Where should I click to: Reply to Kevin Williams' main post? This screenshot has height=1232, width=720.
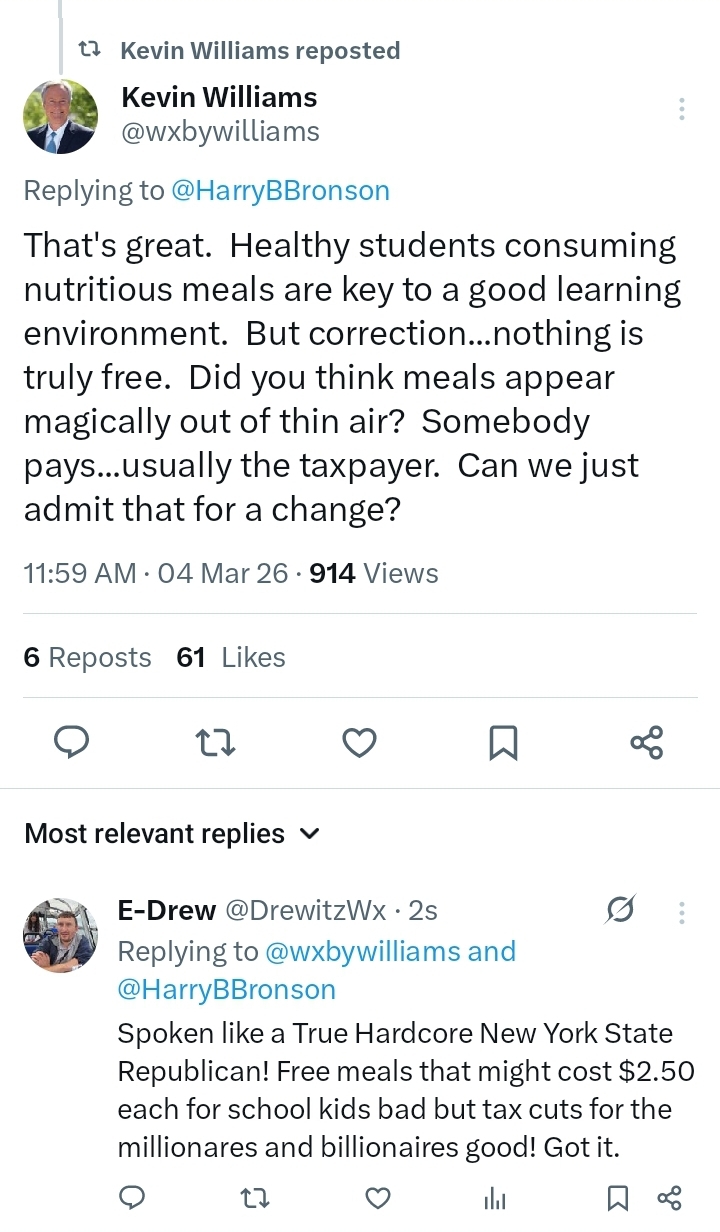(x=70, y=742)
